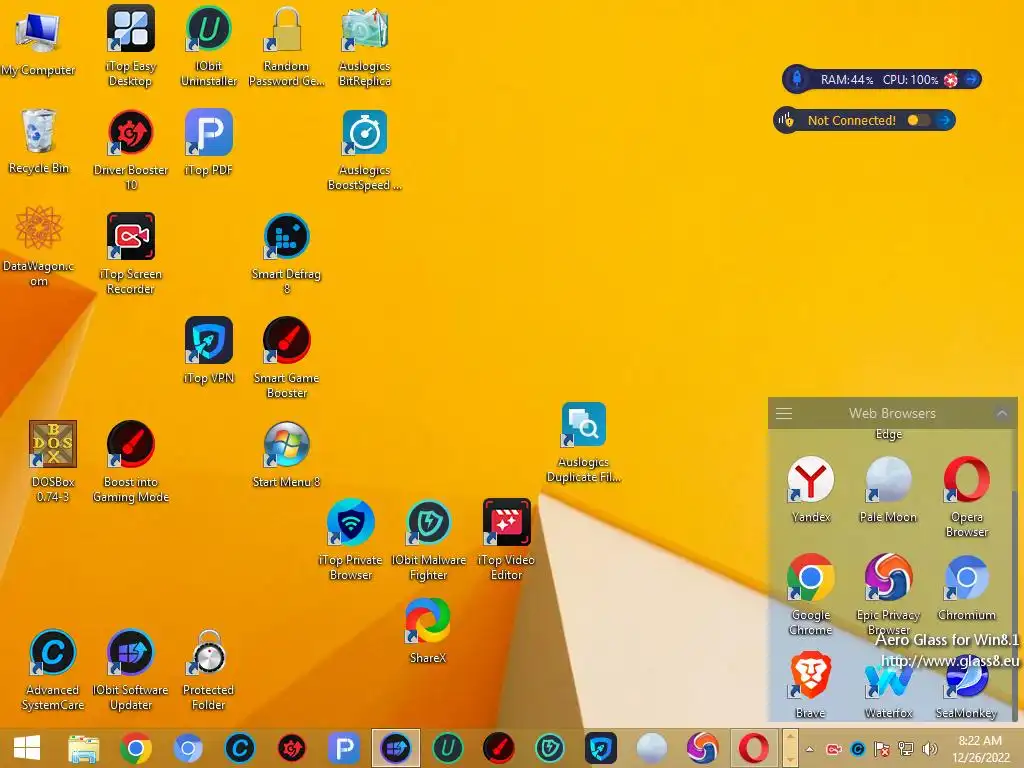Screen dimensions: 1024x768
Task: Open Chromium from the taskbar
Action: [187, 748]
